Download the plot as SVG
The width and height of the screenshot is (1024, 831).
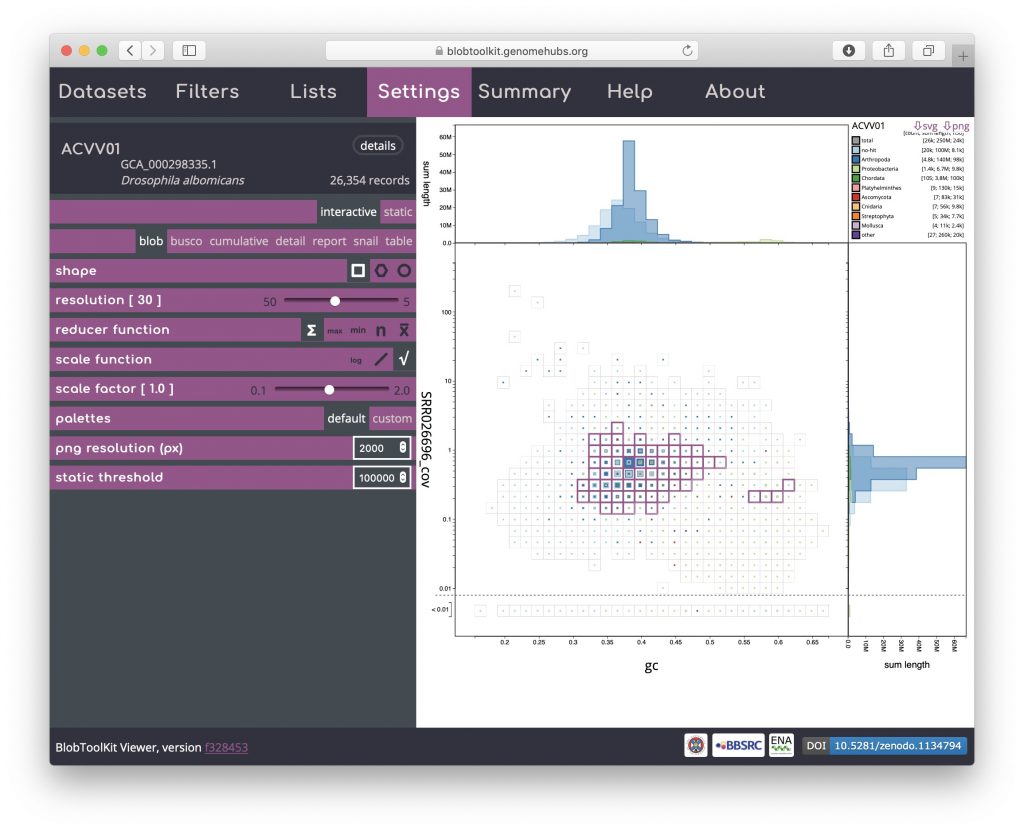tap(925, 126)
